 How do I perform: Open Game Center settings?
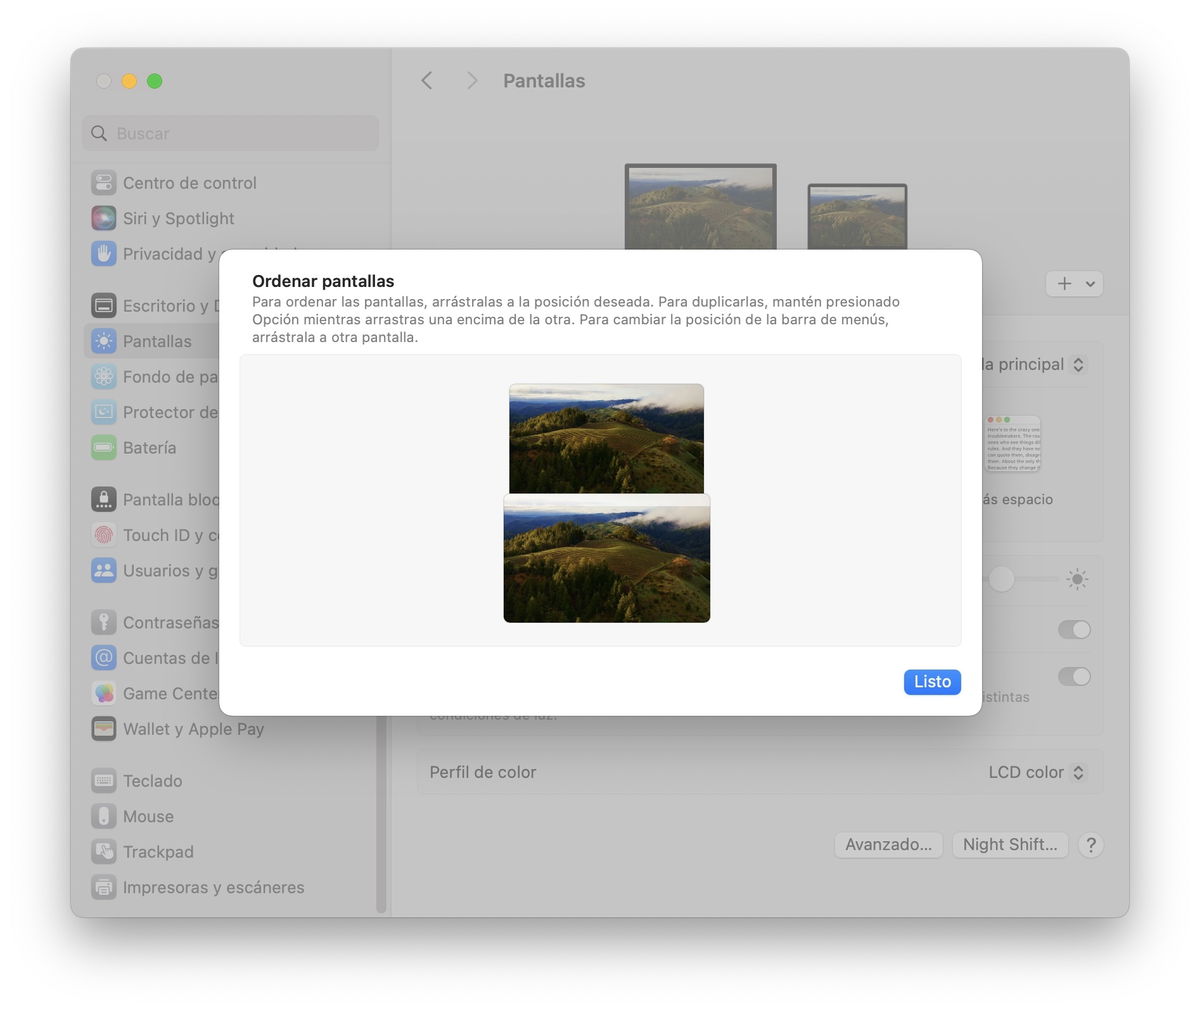click(x=171, y=693)
